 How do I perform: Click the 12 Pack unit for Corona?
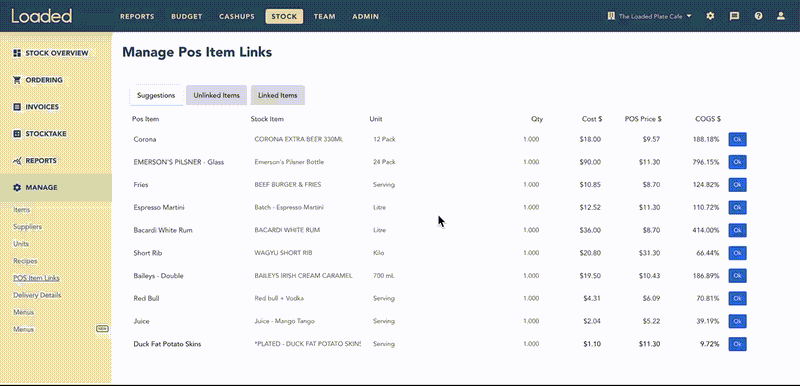point(384,139)
